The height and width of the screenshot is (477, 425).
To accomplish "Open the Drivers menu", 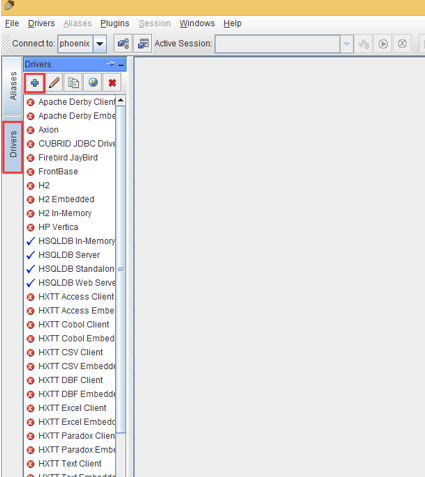I will point(41,23).
